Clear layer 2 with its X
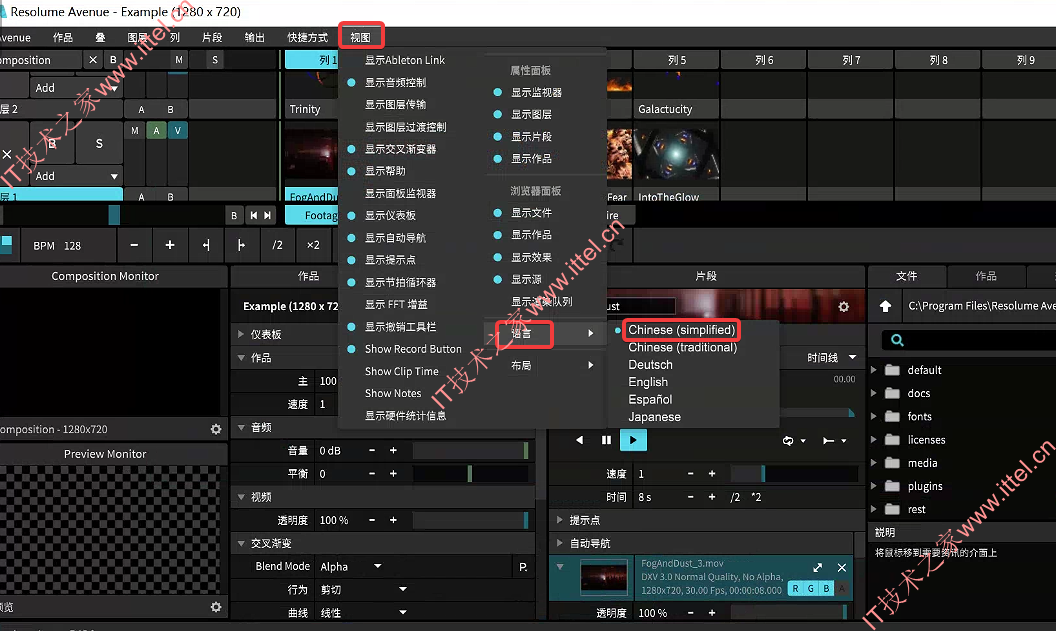The height and width of the screenshot is (631, 1056). tap(7, 154)
